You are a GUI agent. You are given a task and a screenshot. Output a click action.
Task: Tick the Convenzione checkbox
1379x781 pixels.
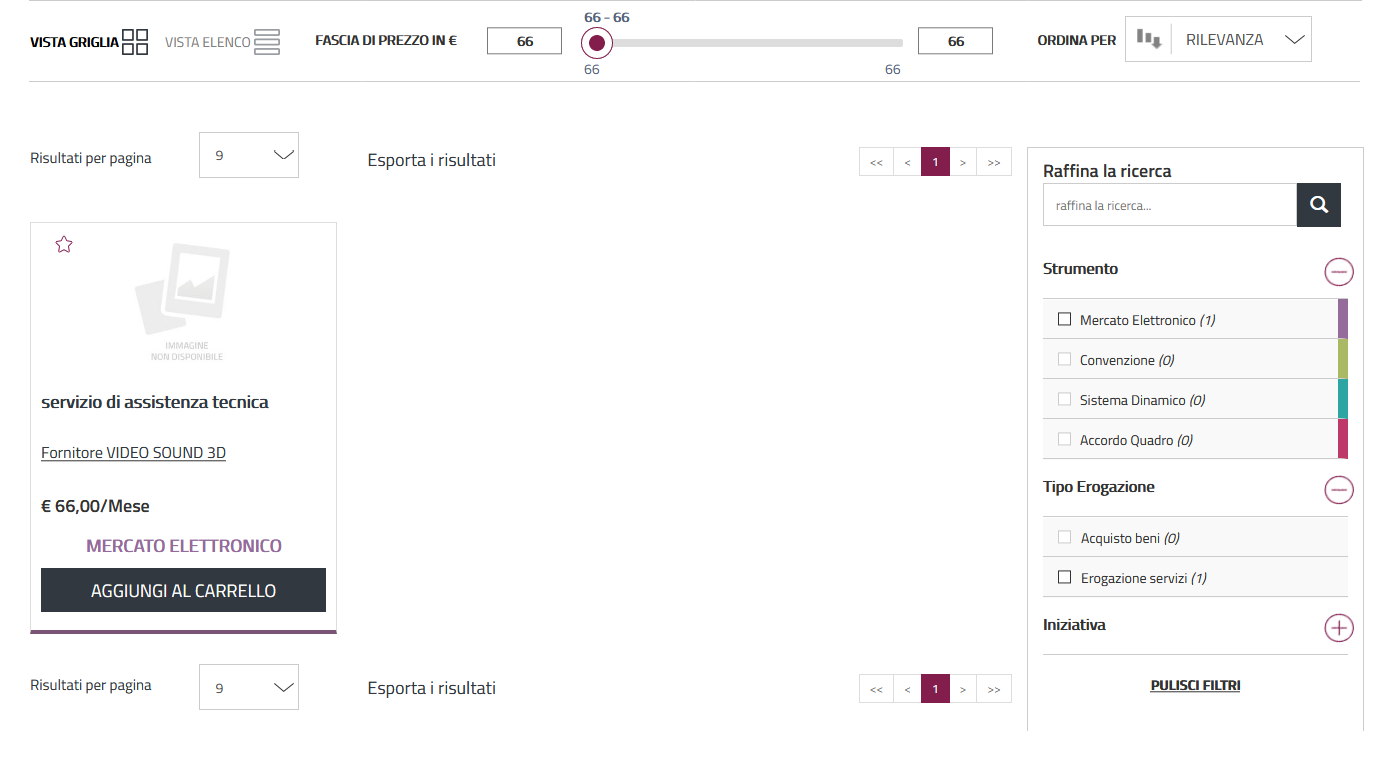pos(1064,360)
